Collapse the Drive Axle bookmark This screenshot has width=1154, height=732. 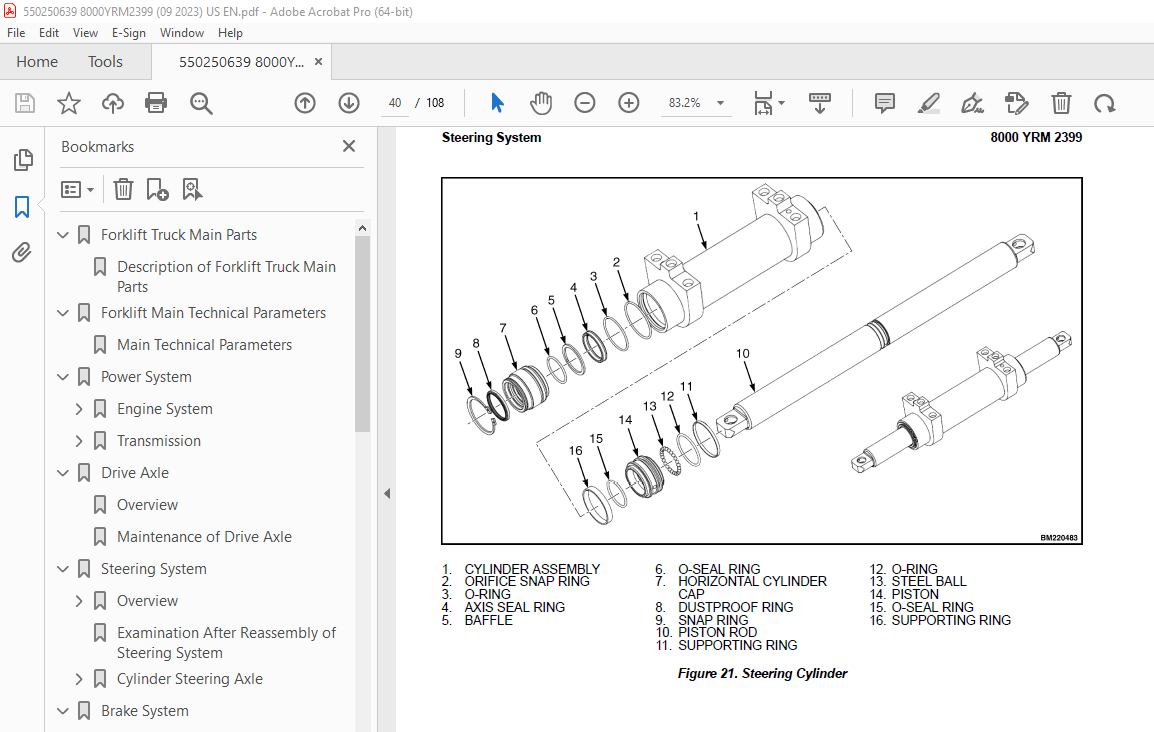tap(63, 473)
